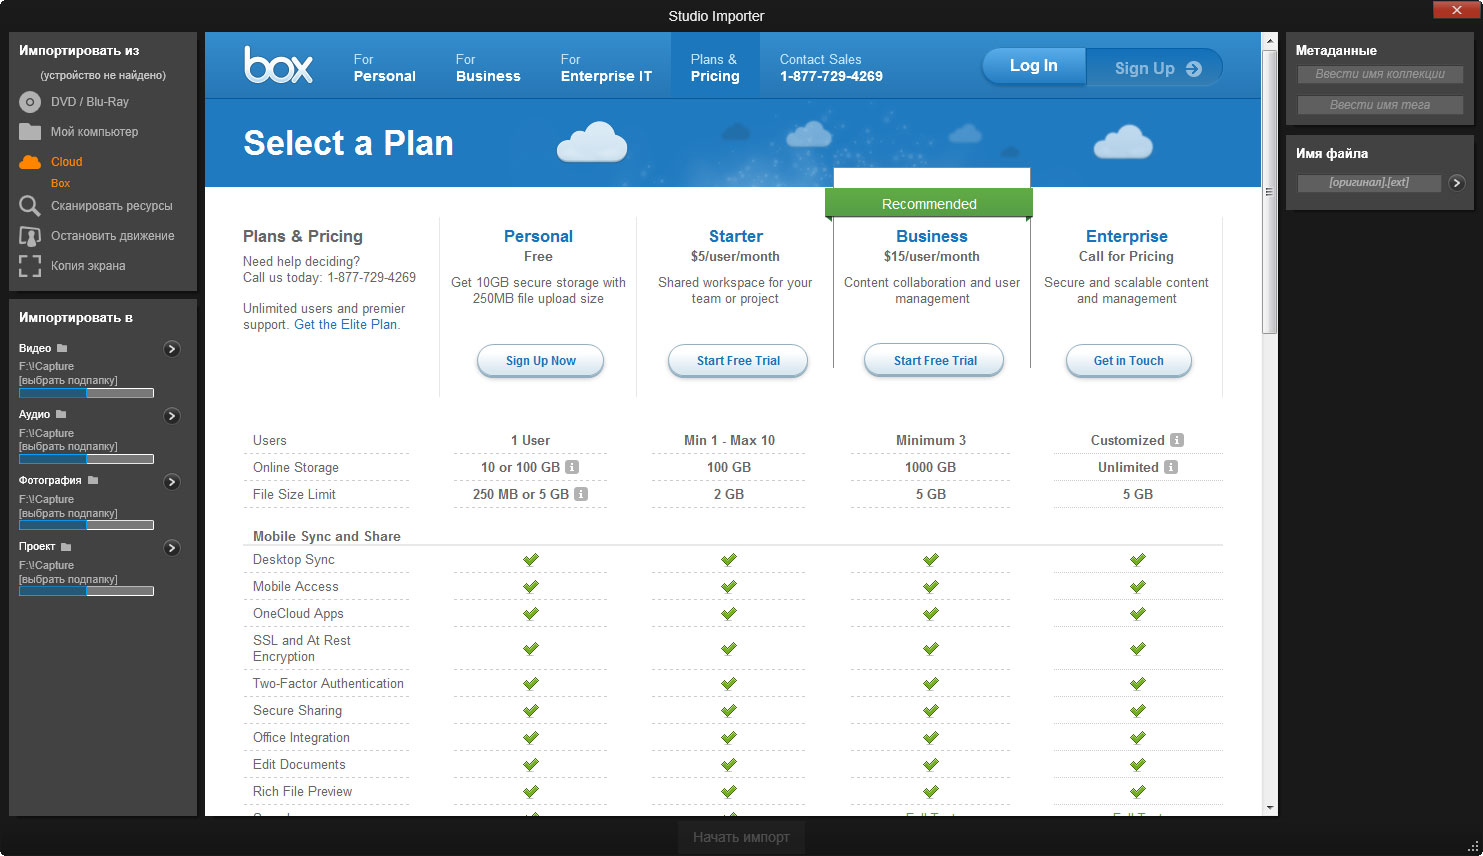1483x856 pixels.
Task: Click the green Recommended banner
Action: (929, 204)
